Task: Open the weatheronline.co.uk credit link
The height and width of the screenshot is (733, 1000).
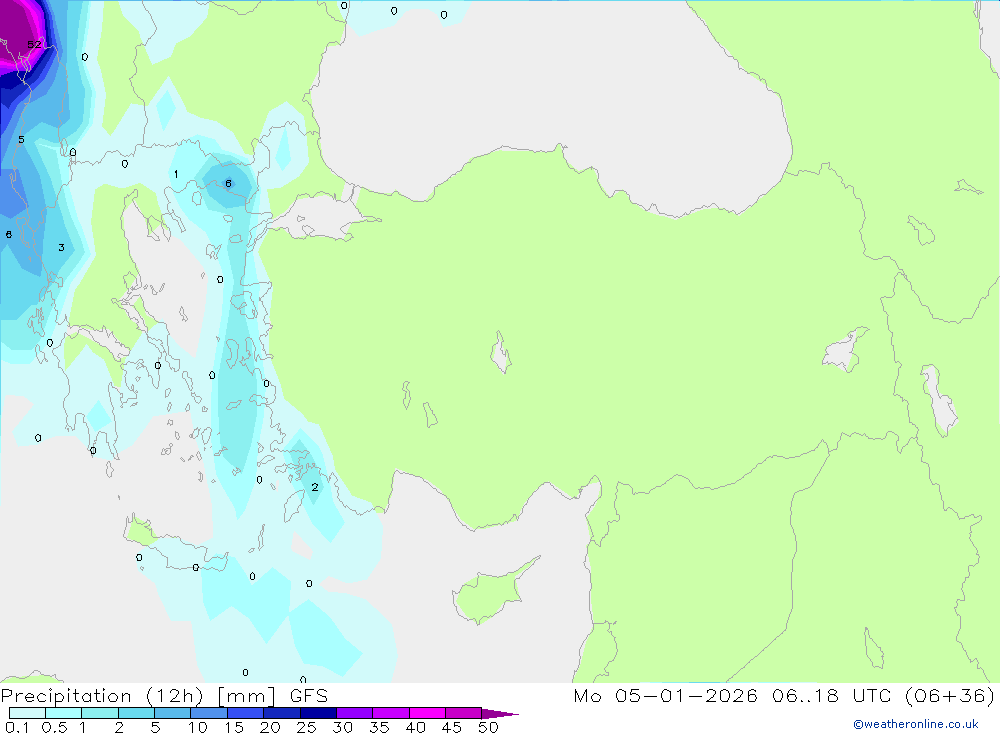Action: 916,724
